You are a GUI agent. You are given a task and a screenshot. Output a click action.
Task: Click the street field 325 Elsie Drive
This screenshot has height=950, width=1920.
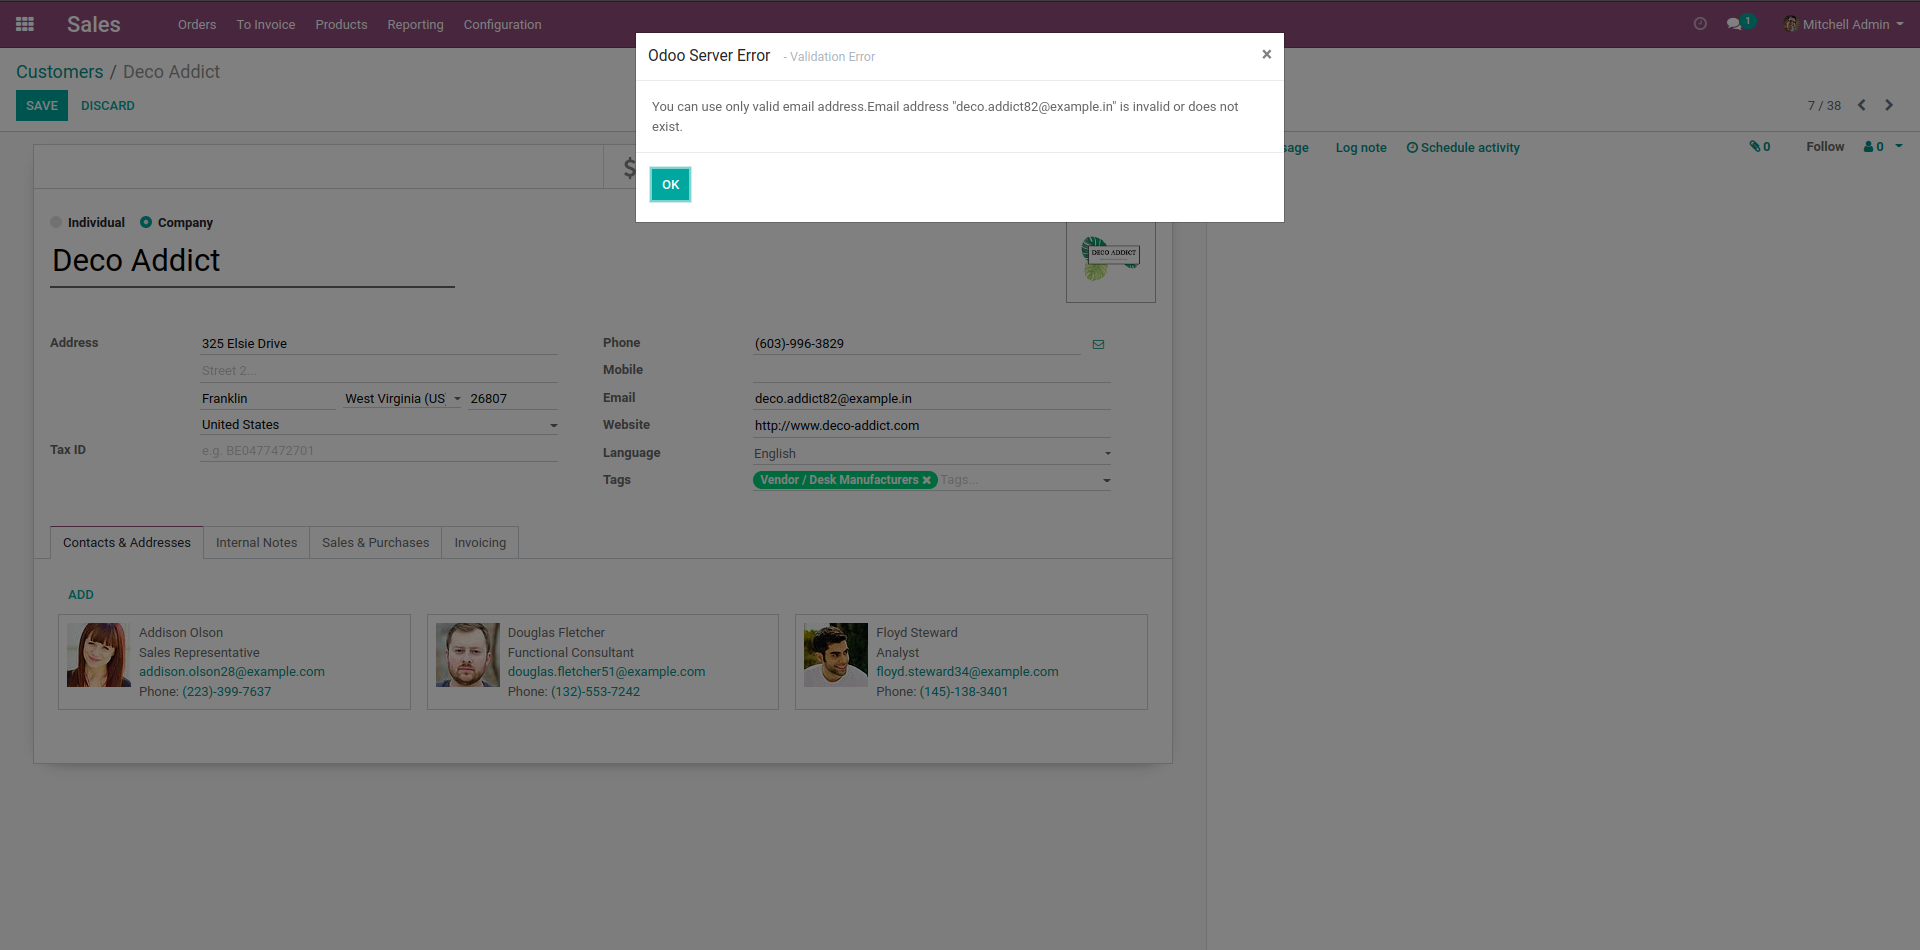[x=379, y=343]
